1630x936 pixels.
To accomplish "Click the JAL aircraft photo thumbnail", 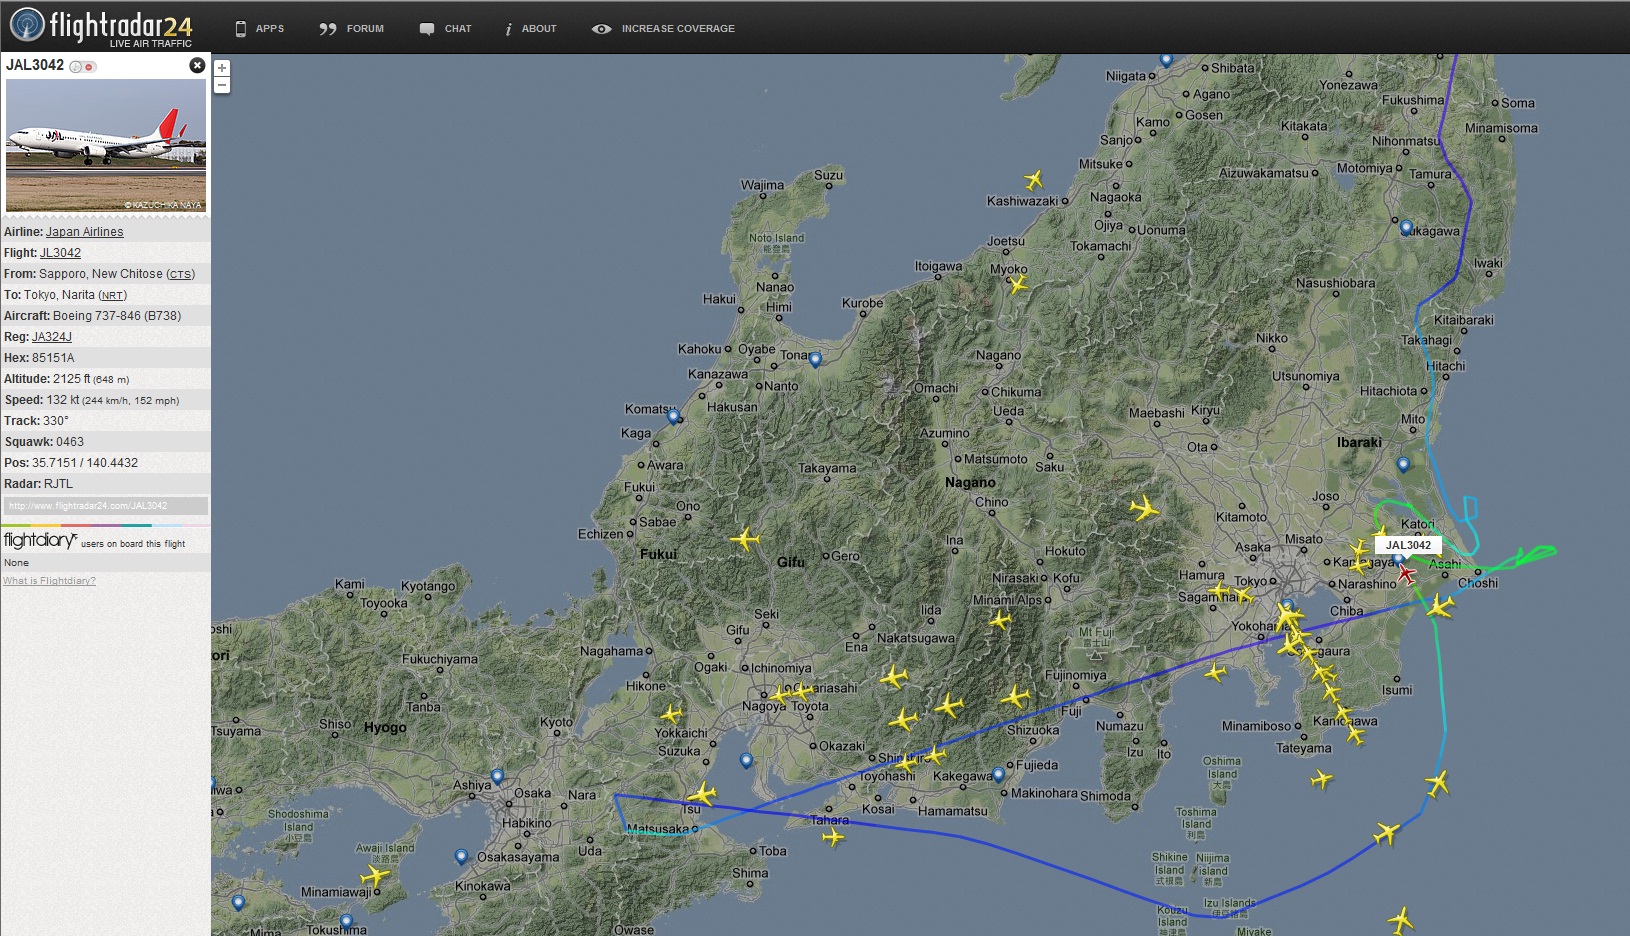I will click(x=106, y=145).
